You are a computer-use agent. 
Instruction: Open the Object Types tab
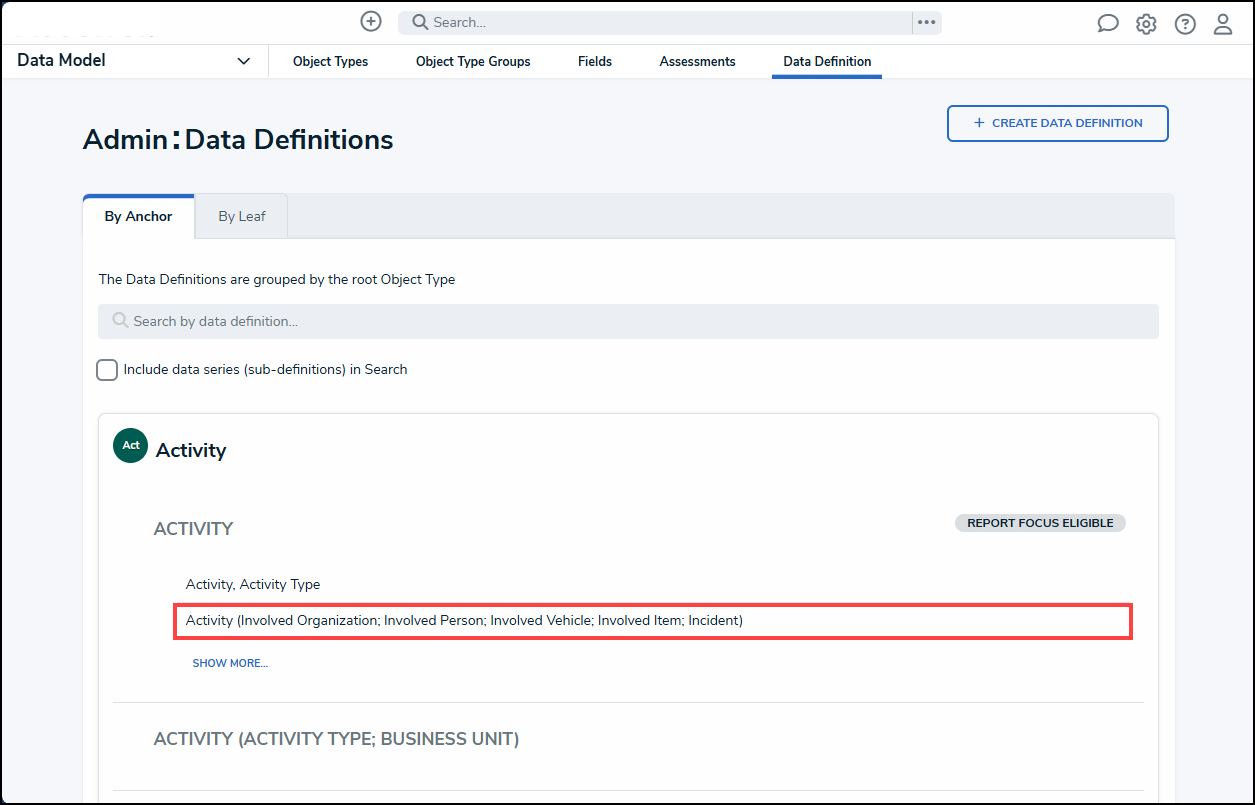330,62
